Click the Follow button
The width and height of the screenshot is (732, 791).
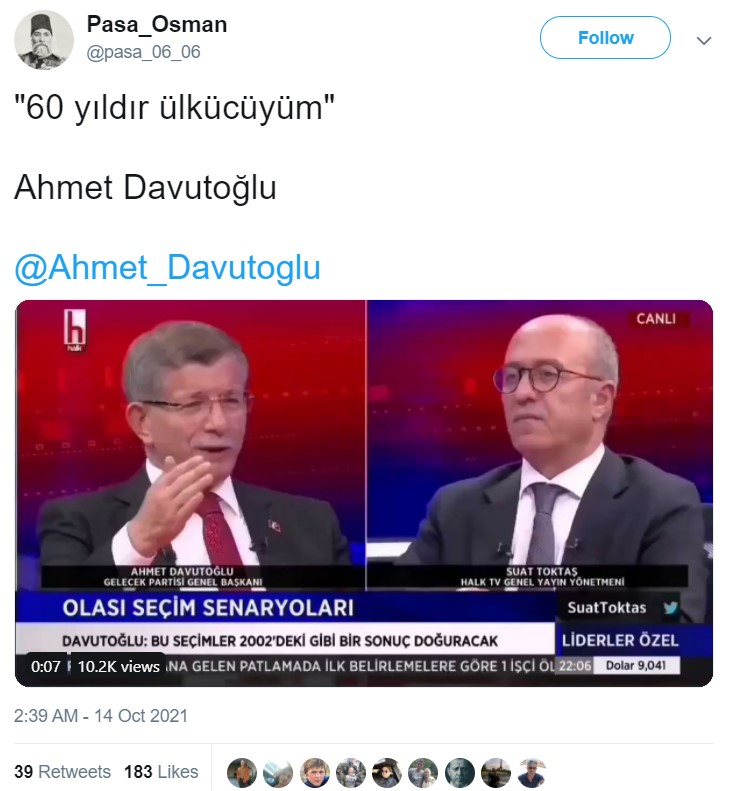tap(605, 38)
